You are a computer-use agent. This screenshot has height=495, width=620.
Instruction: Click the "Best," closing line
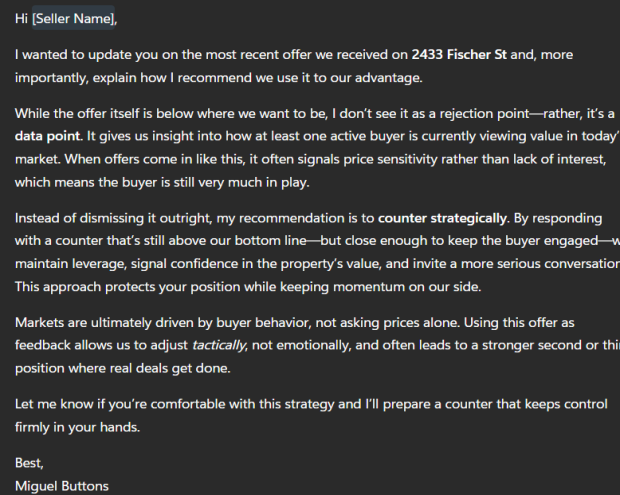click(30, 463)
